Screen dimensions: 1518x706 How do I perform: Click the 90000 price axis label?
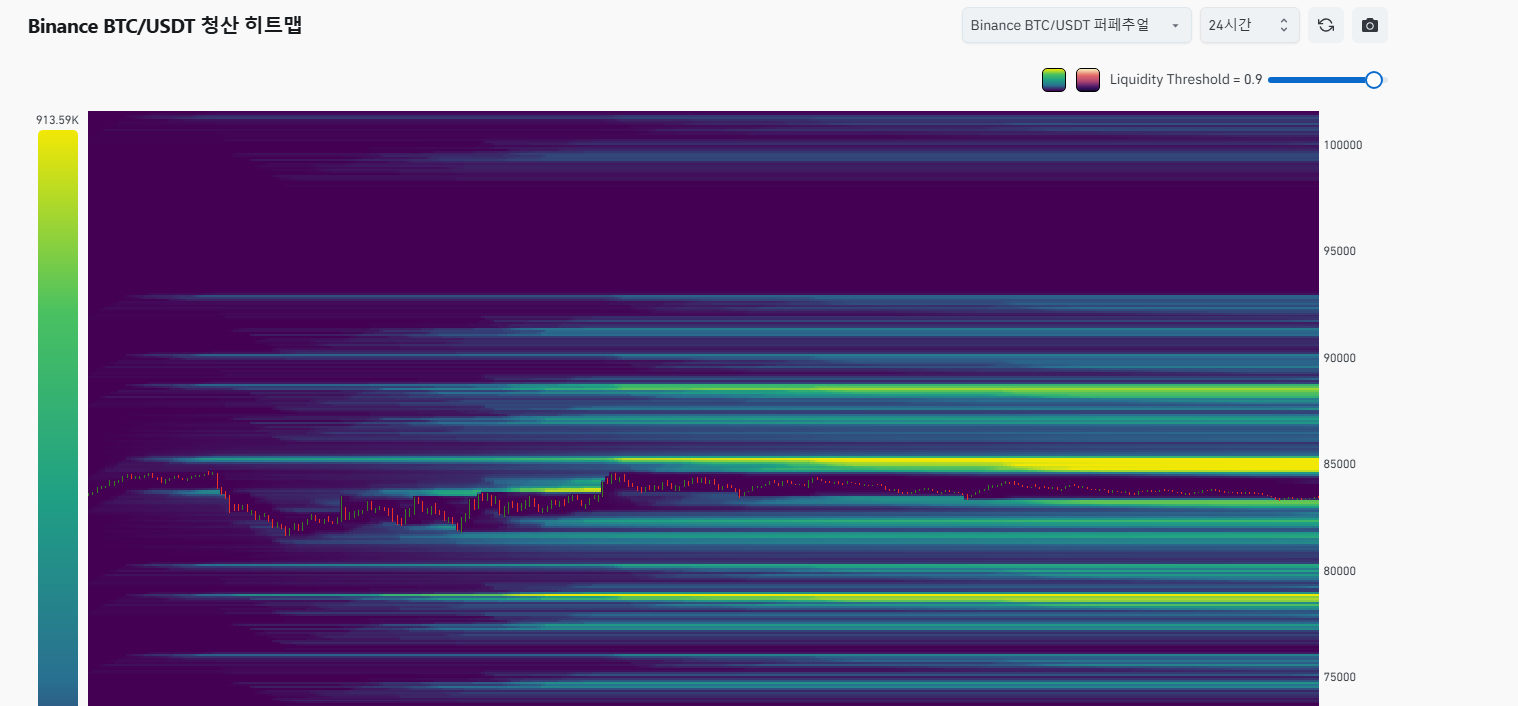point(1340,358)
